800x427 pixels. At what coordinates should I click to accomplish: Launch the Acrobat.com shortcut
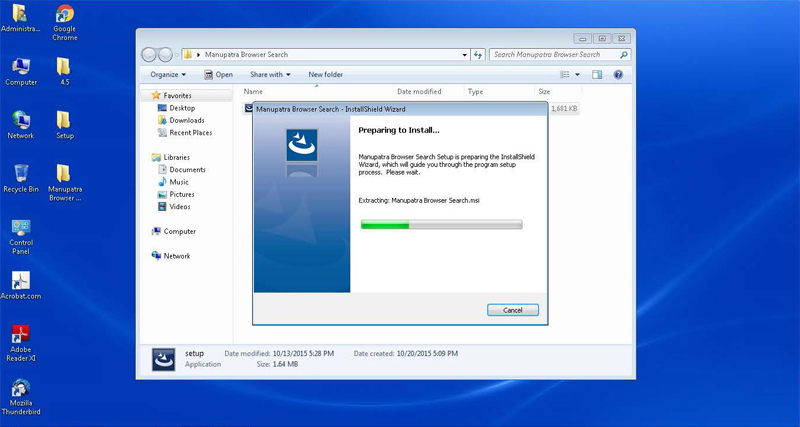[x=20, y=285]
